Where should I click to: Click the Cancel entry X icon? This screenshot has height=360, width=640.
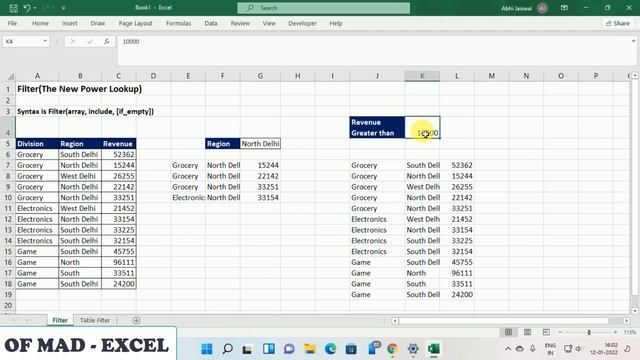[x=73, y=41]
